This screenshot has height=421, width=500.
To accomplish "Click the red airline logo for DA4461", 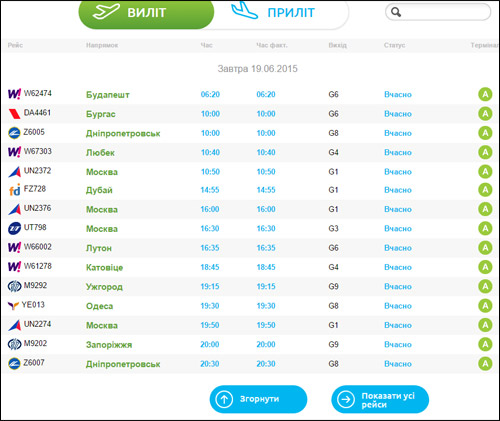I will point(14,114).
